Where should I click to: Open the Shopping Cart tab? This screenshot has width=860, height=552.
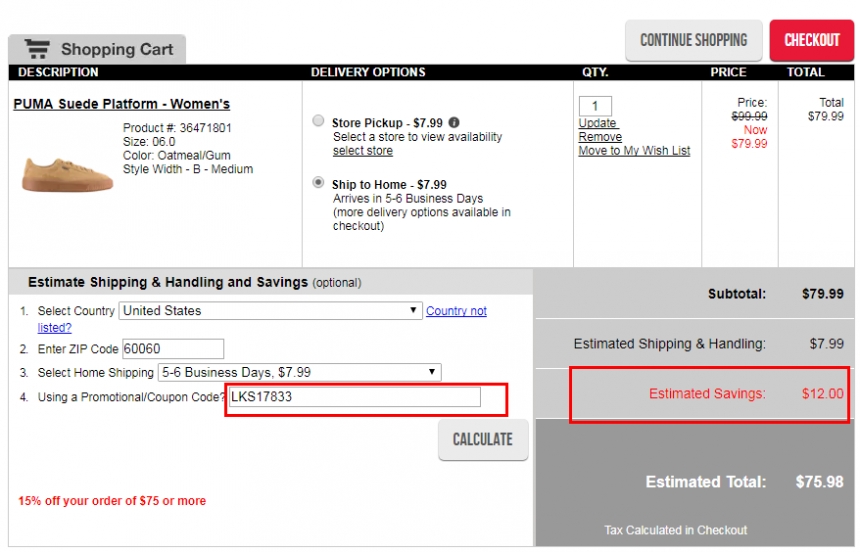tap(97, 49)
